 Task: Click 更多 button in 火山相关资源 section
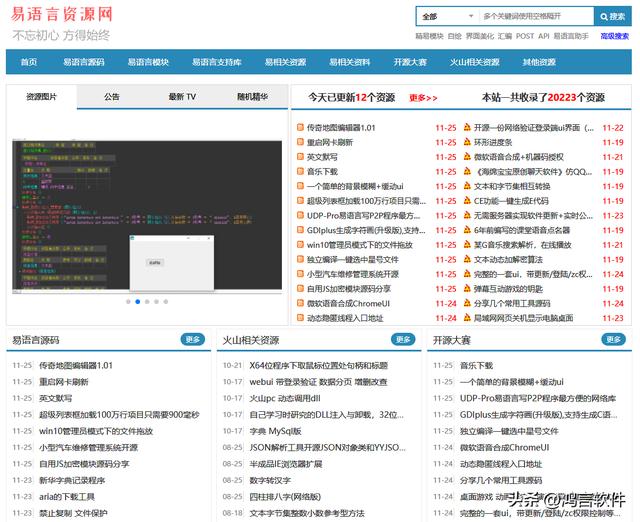(403, 339)
